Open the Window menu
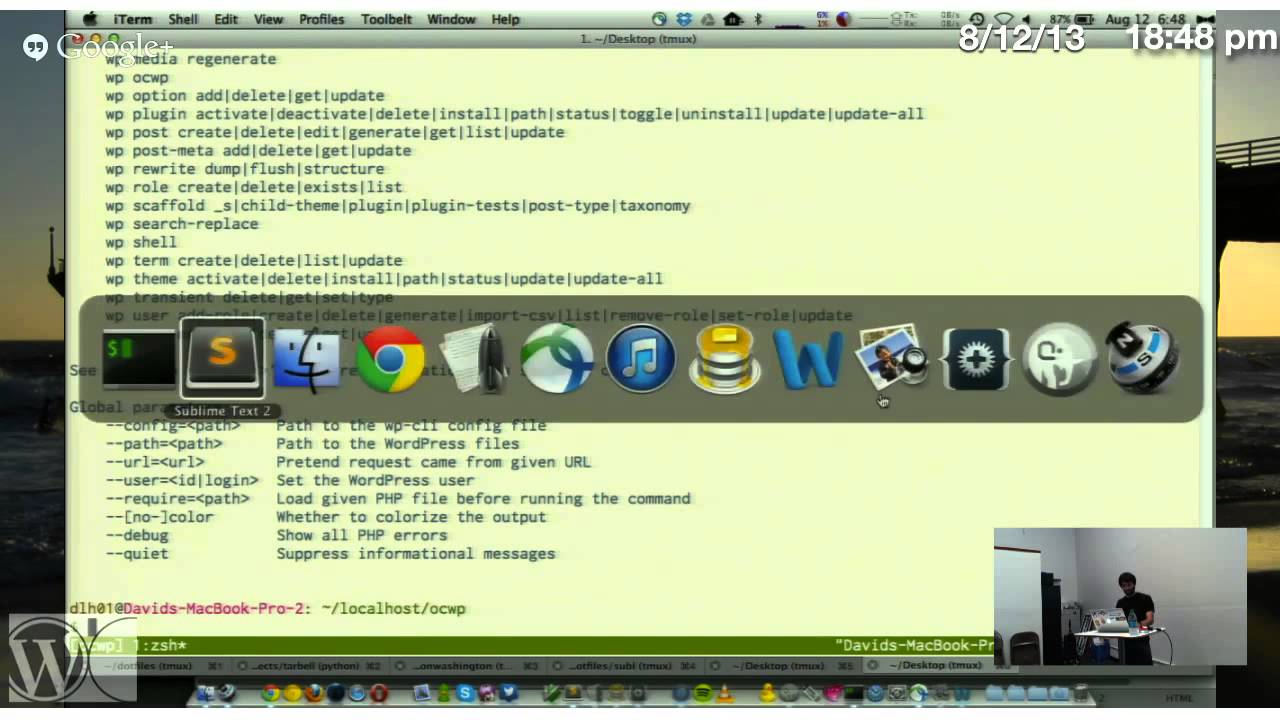1280x720 pixels. (x=451, y=19)
